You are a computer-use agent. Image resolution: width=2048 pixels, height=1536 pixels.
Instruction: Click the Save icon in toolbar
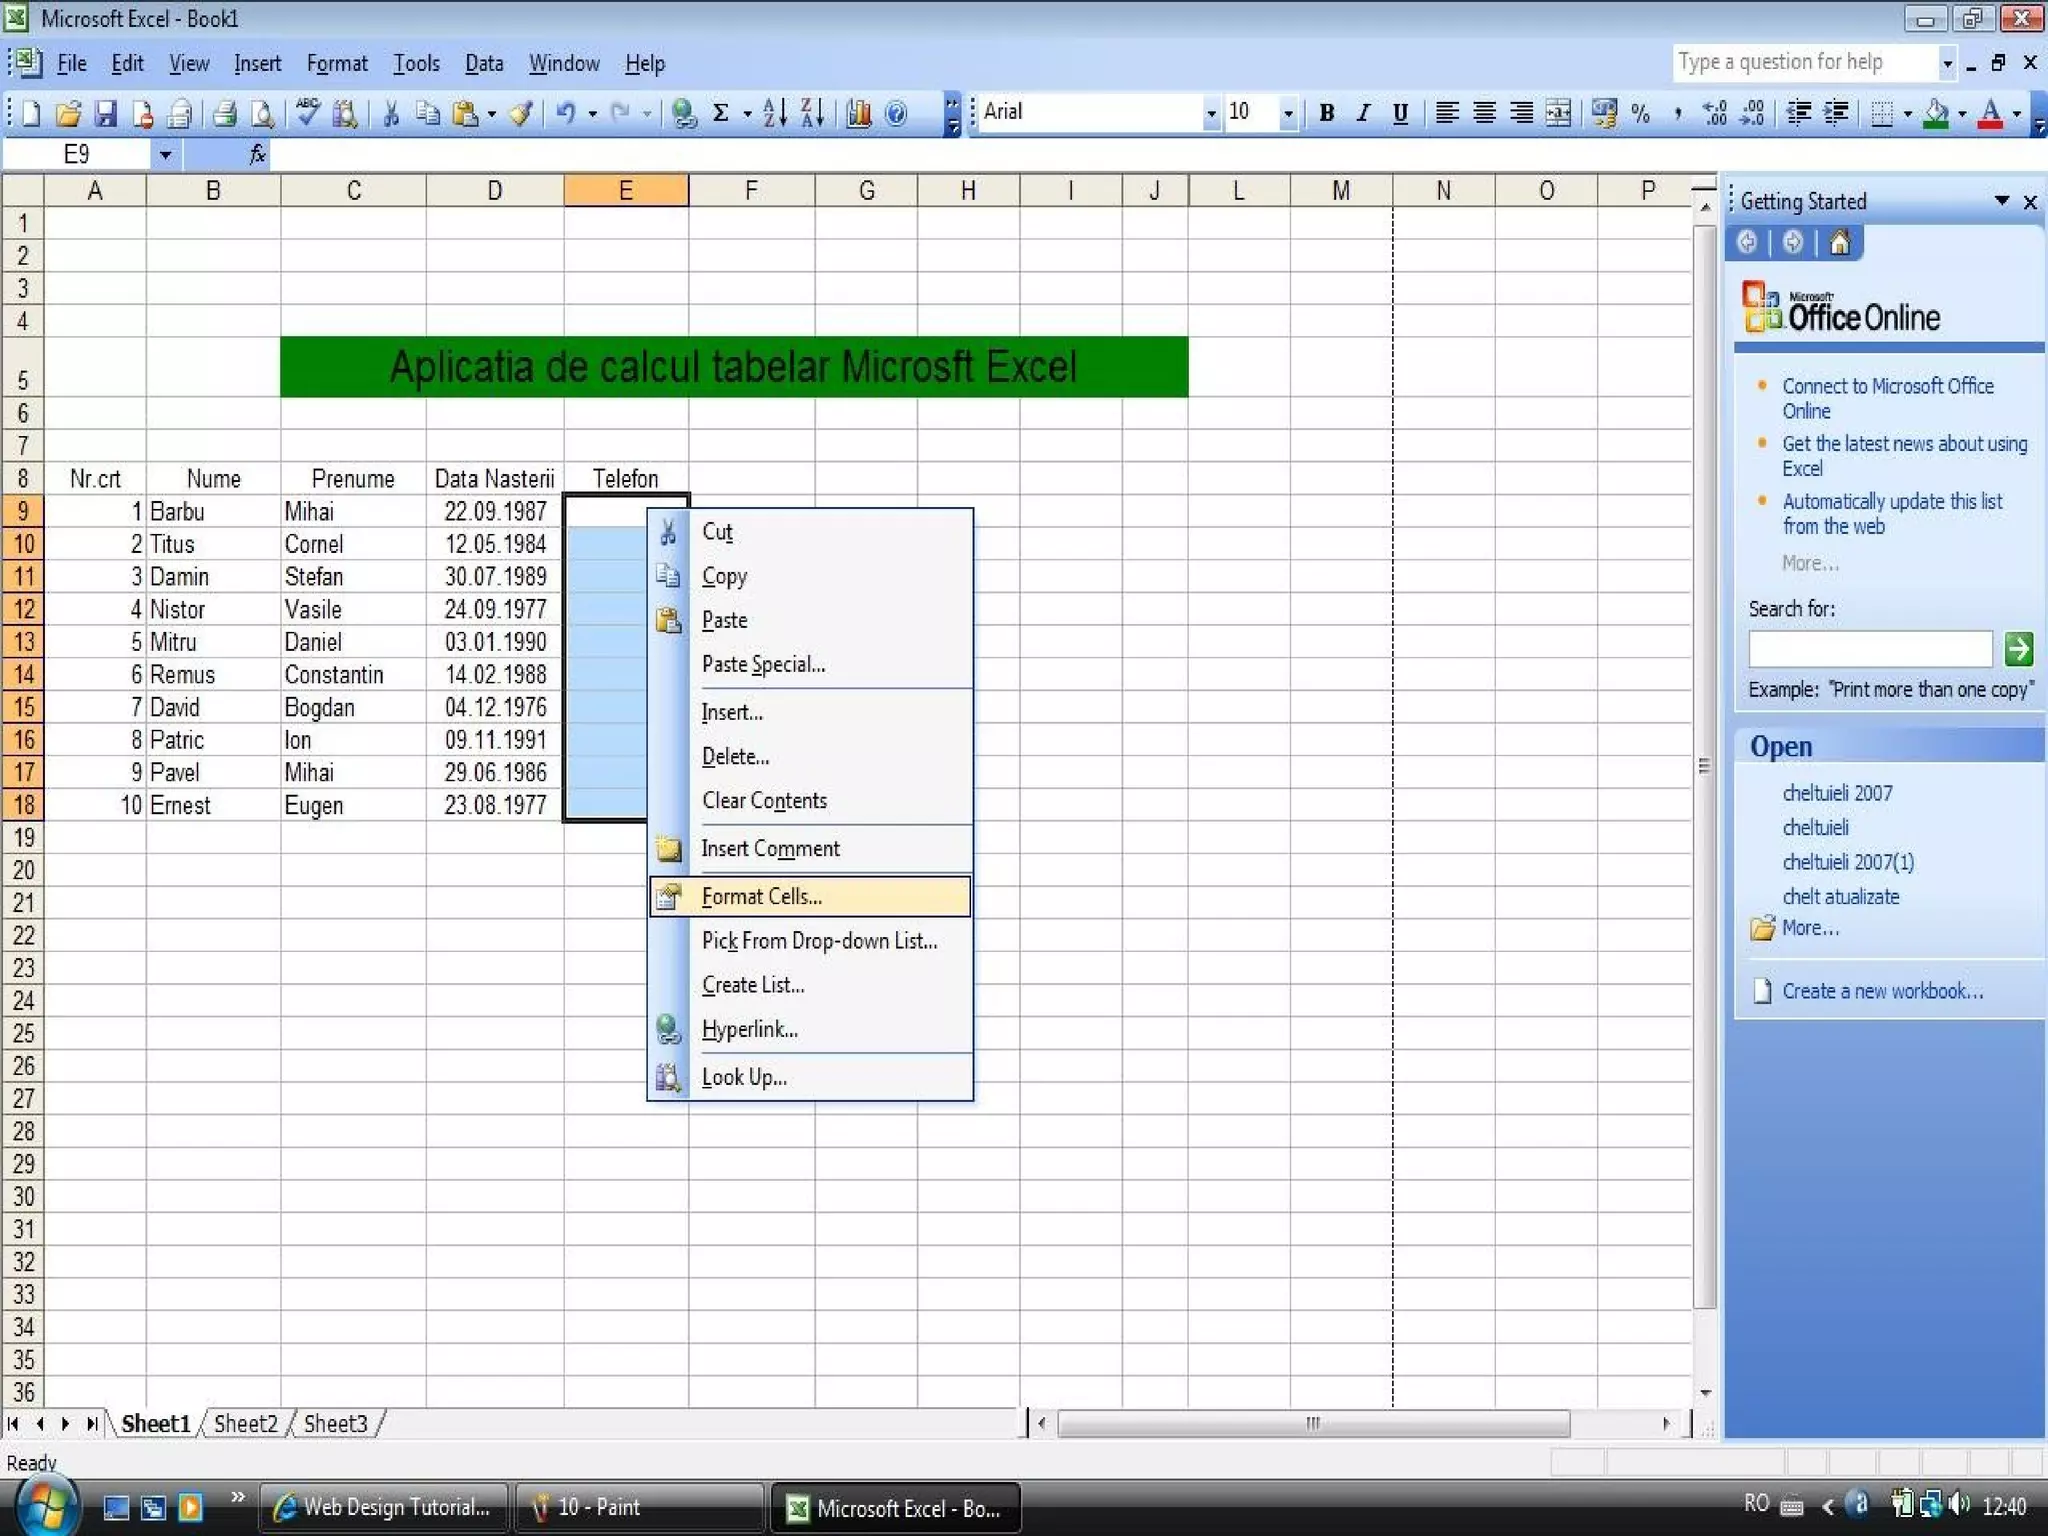tap(105, 113)
